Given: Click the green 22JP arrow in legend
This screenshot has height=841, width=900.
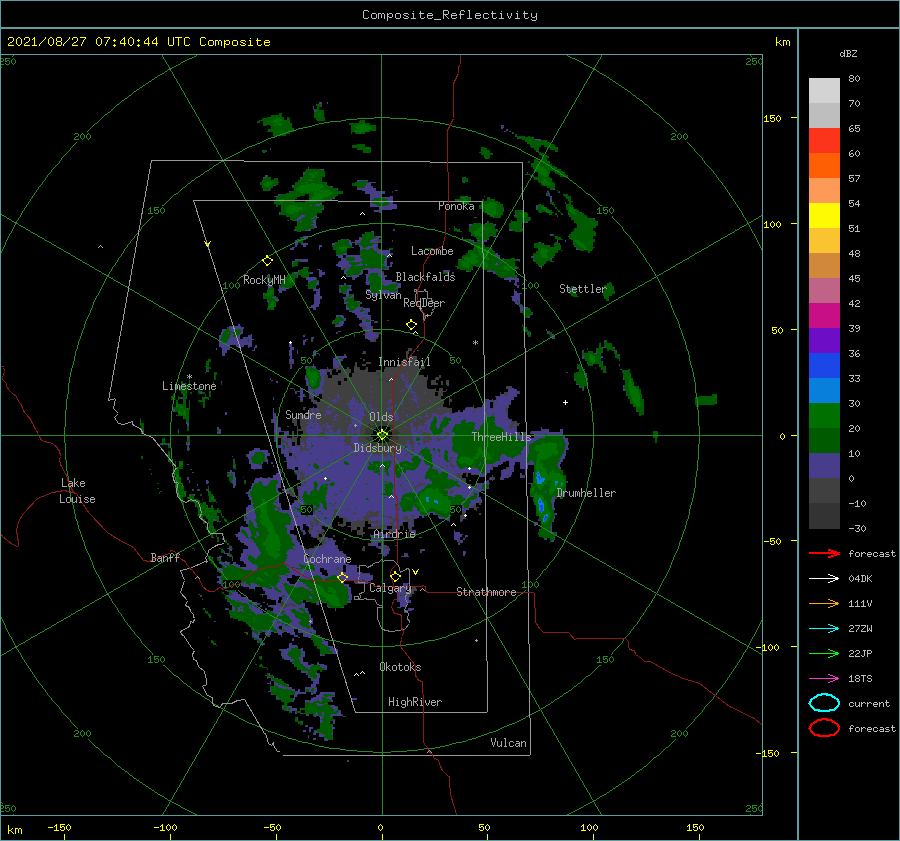Looking at the screenshot, I should [824, 653].
